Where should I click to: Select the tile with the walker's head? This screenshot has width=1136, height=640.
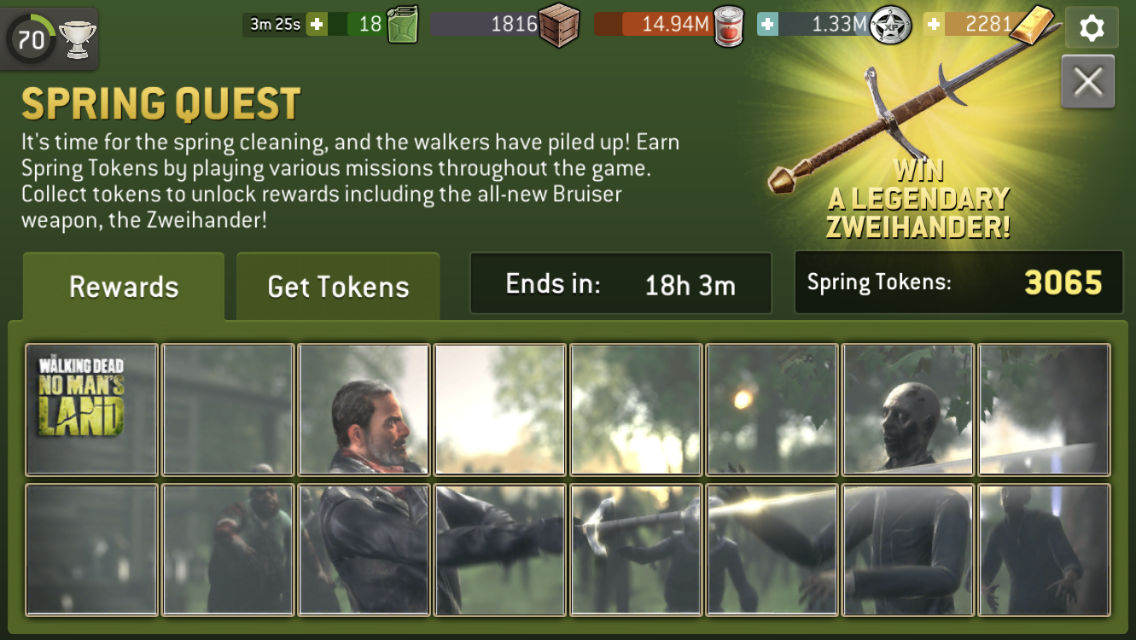pos(908,410)
